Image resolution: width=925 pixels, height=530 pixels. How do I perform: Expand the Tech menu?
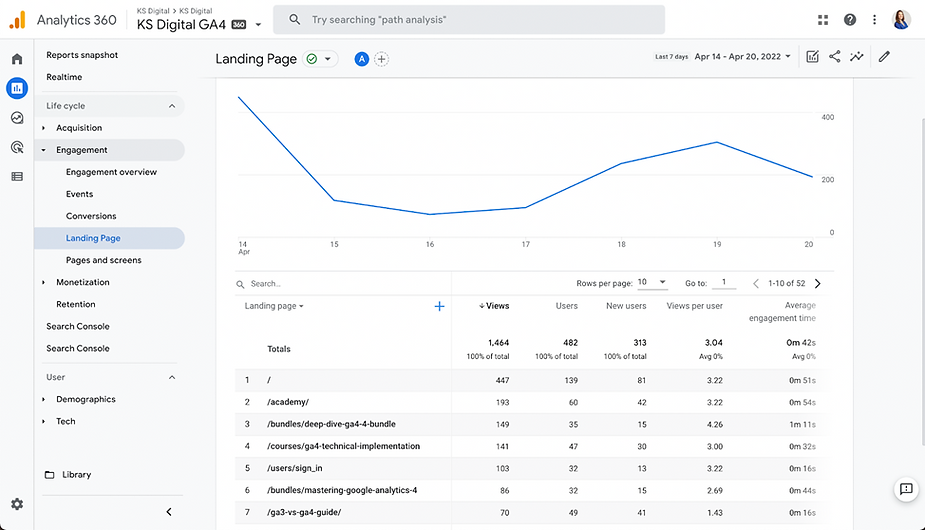coord(44,421)
